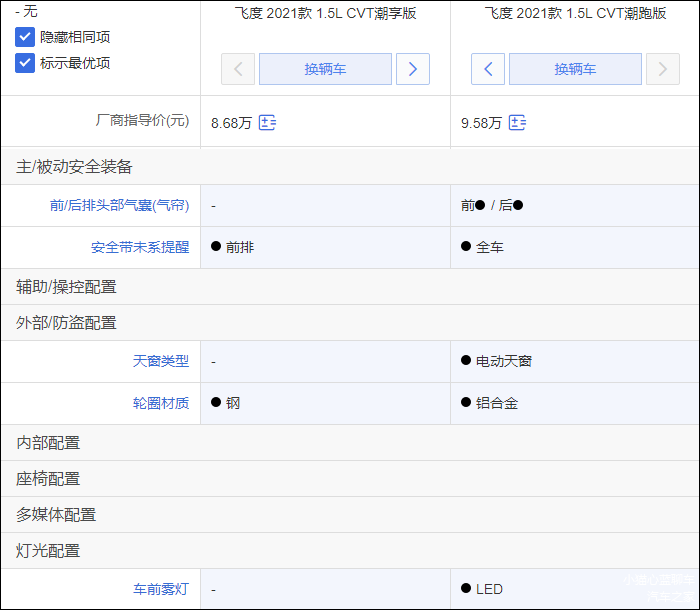700x610 pixels.
Task: Expand the 内部配置 section
Action: (x=48, y=443)
